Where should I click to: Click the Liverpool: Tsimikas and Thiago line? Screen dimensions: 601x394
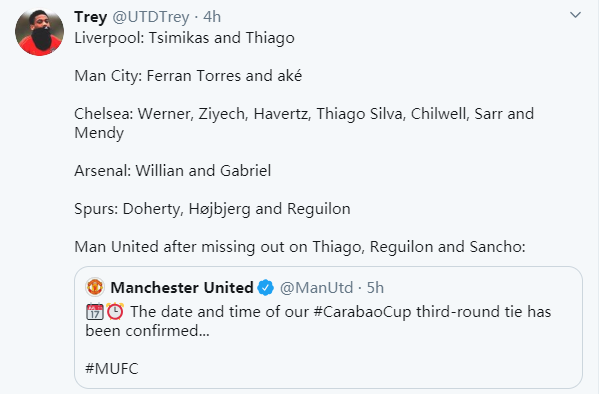[x=184, y=38]
